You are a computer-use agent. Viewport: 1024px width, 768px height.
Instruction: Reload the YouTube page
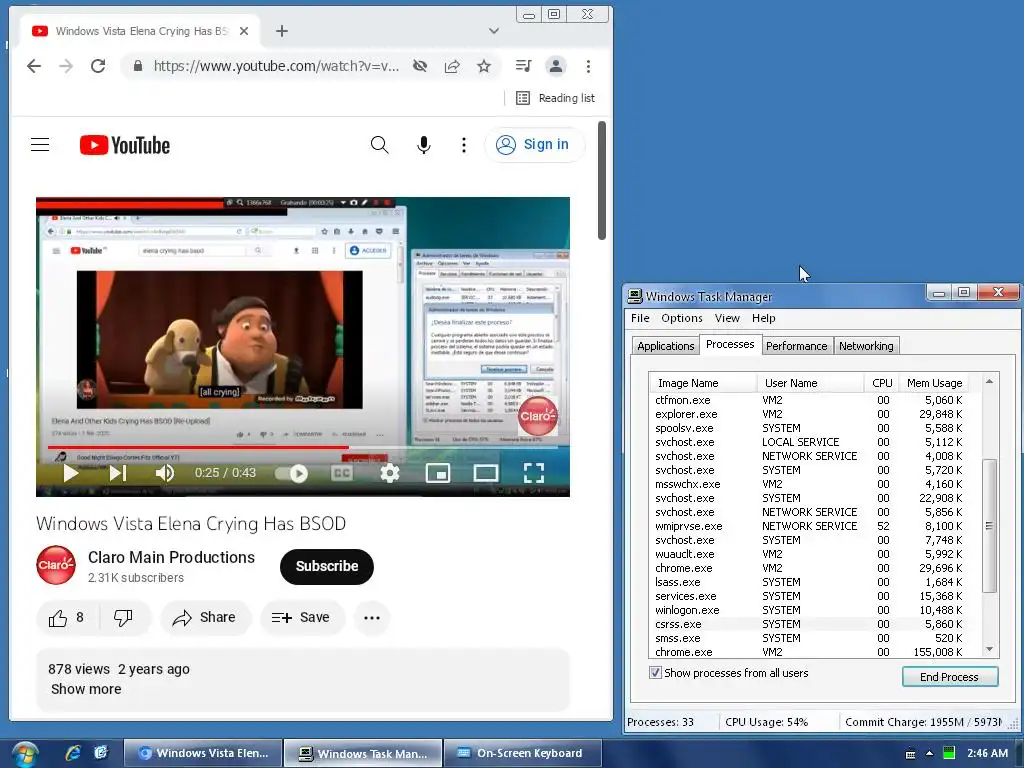point(98,66)
